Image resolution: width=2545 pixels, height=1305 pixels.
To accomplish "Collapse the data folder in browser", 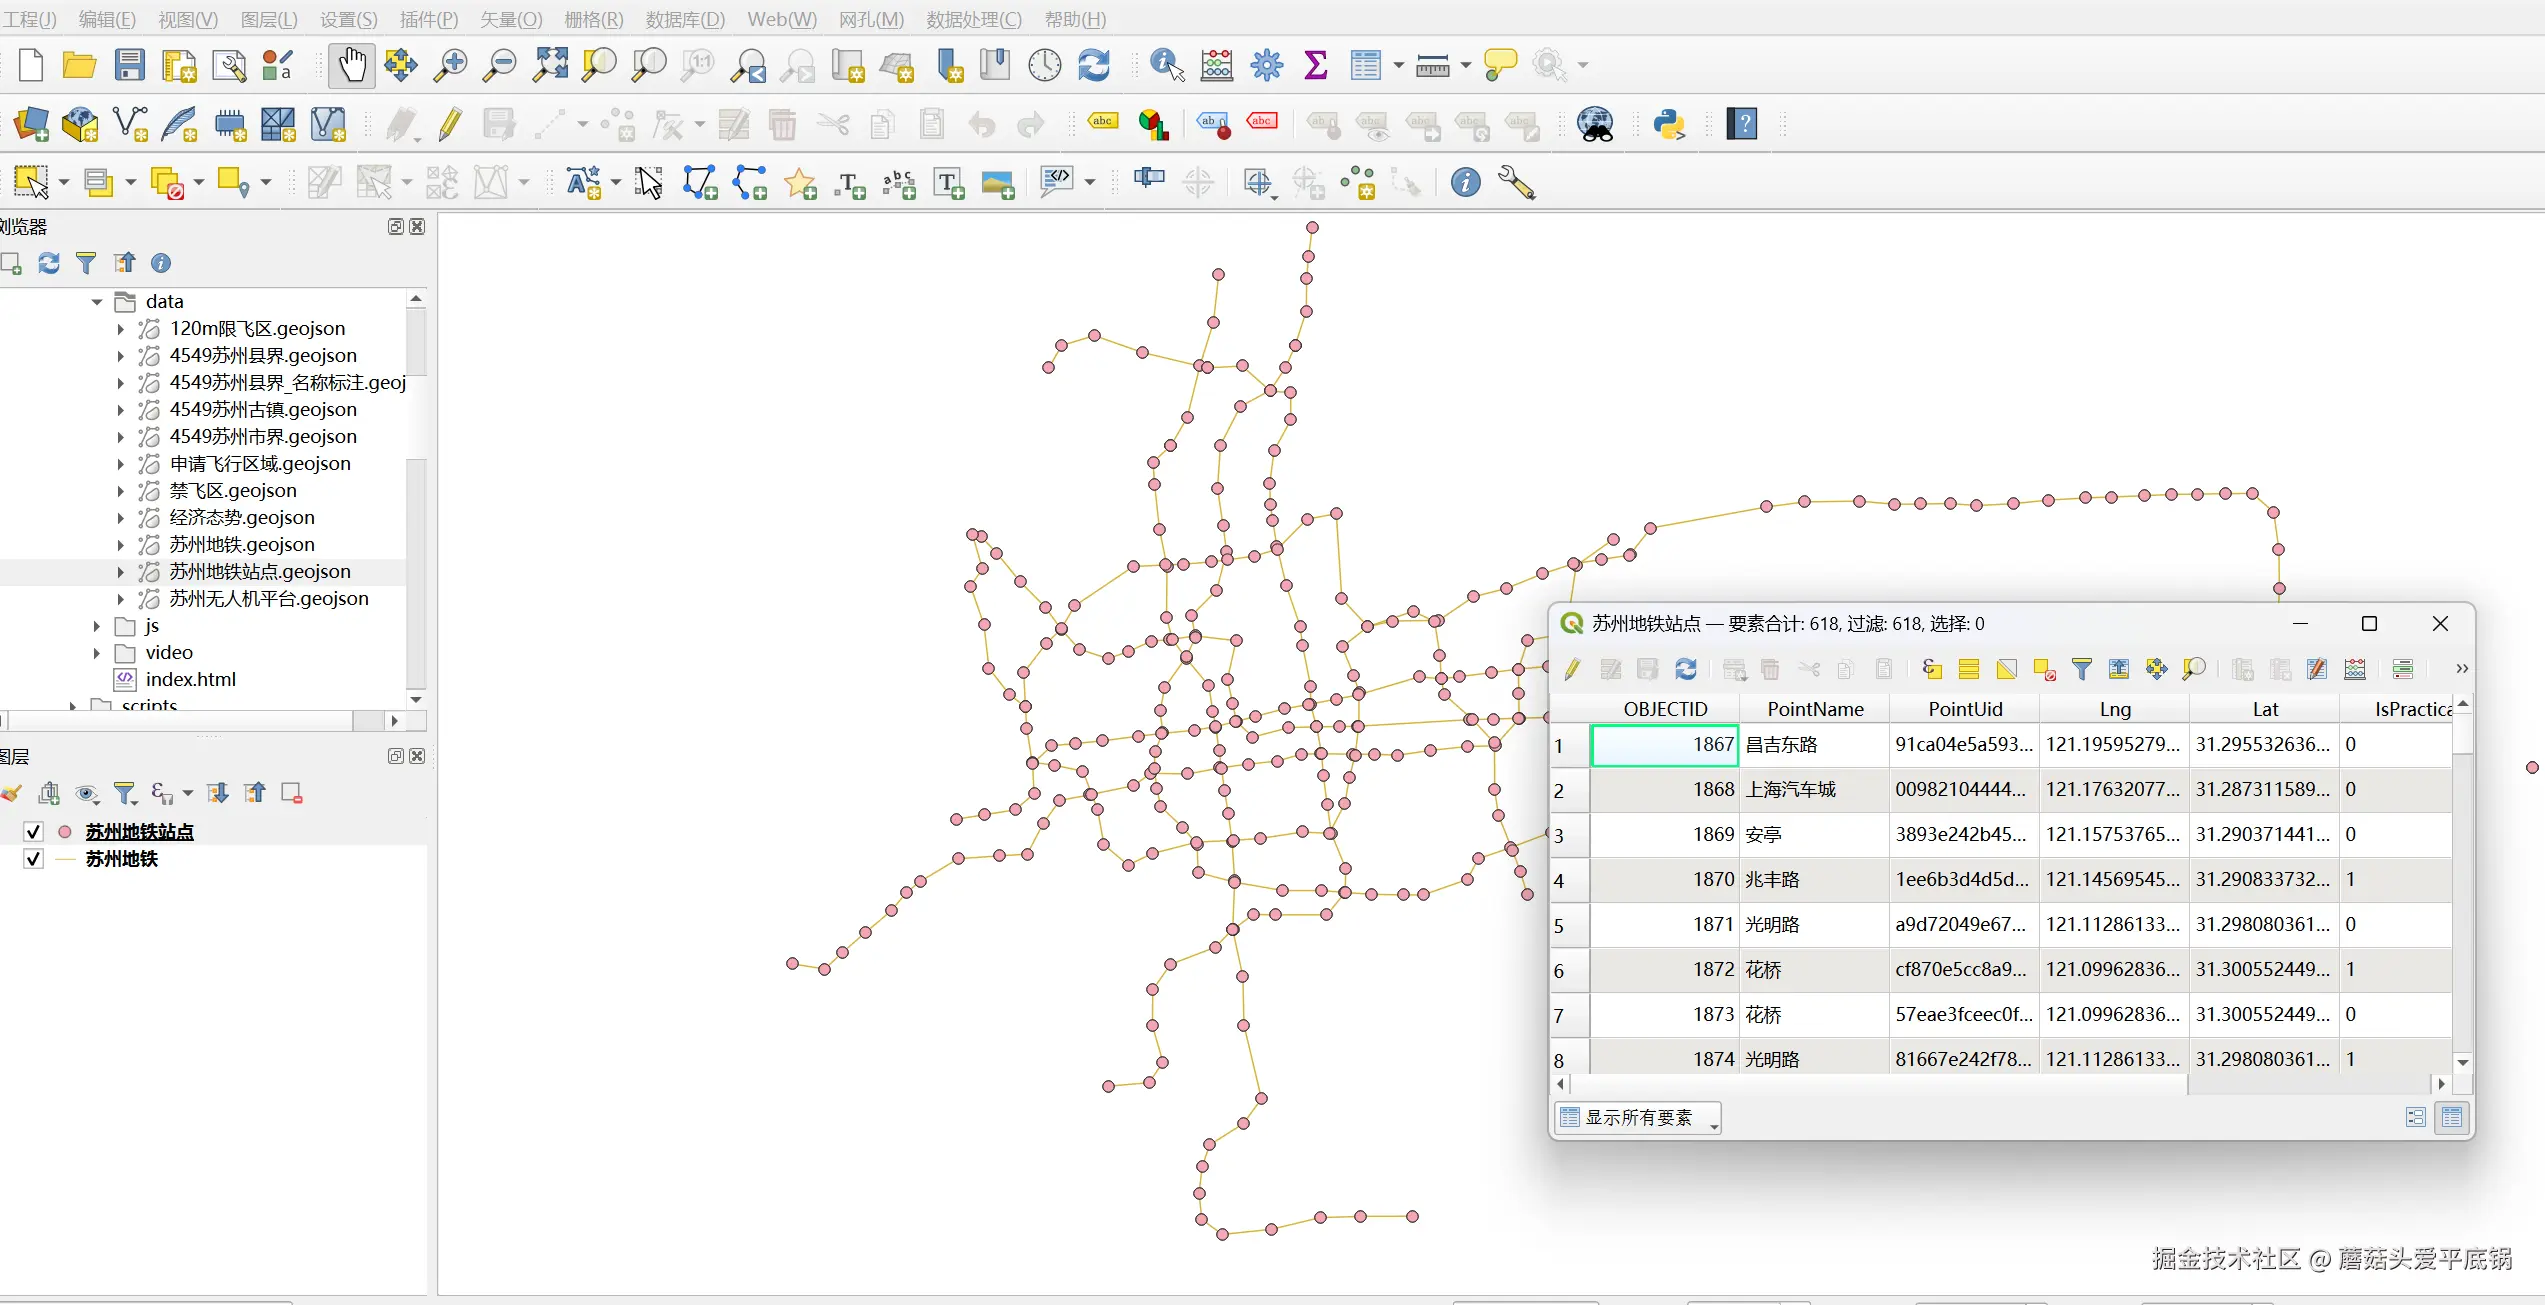I will [97, 302].
